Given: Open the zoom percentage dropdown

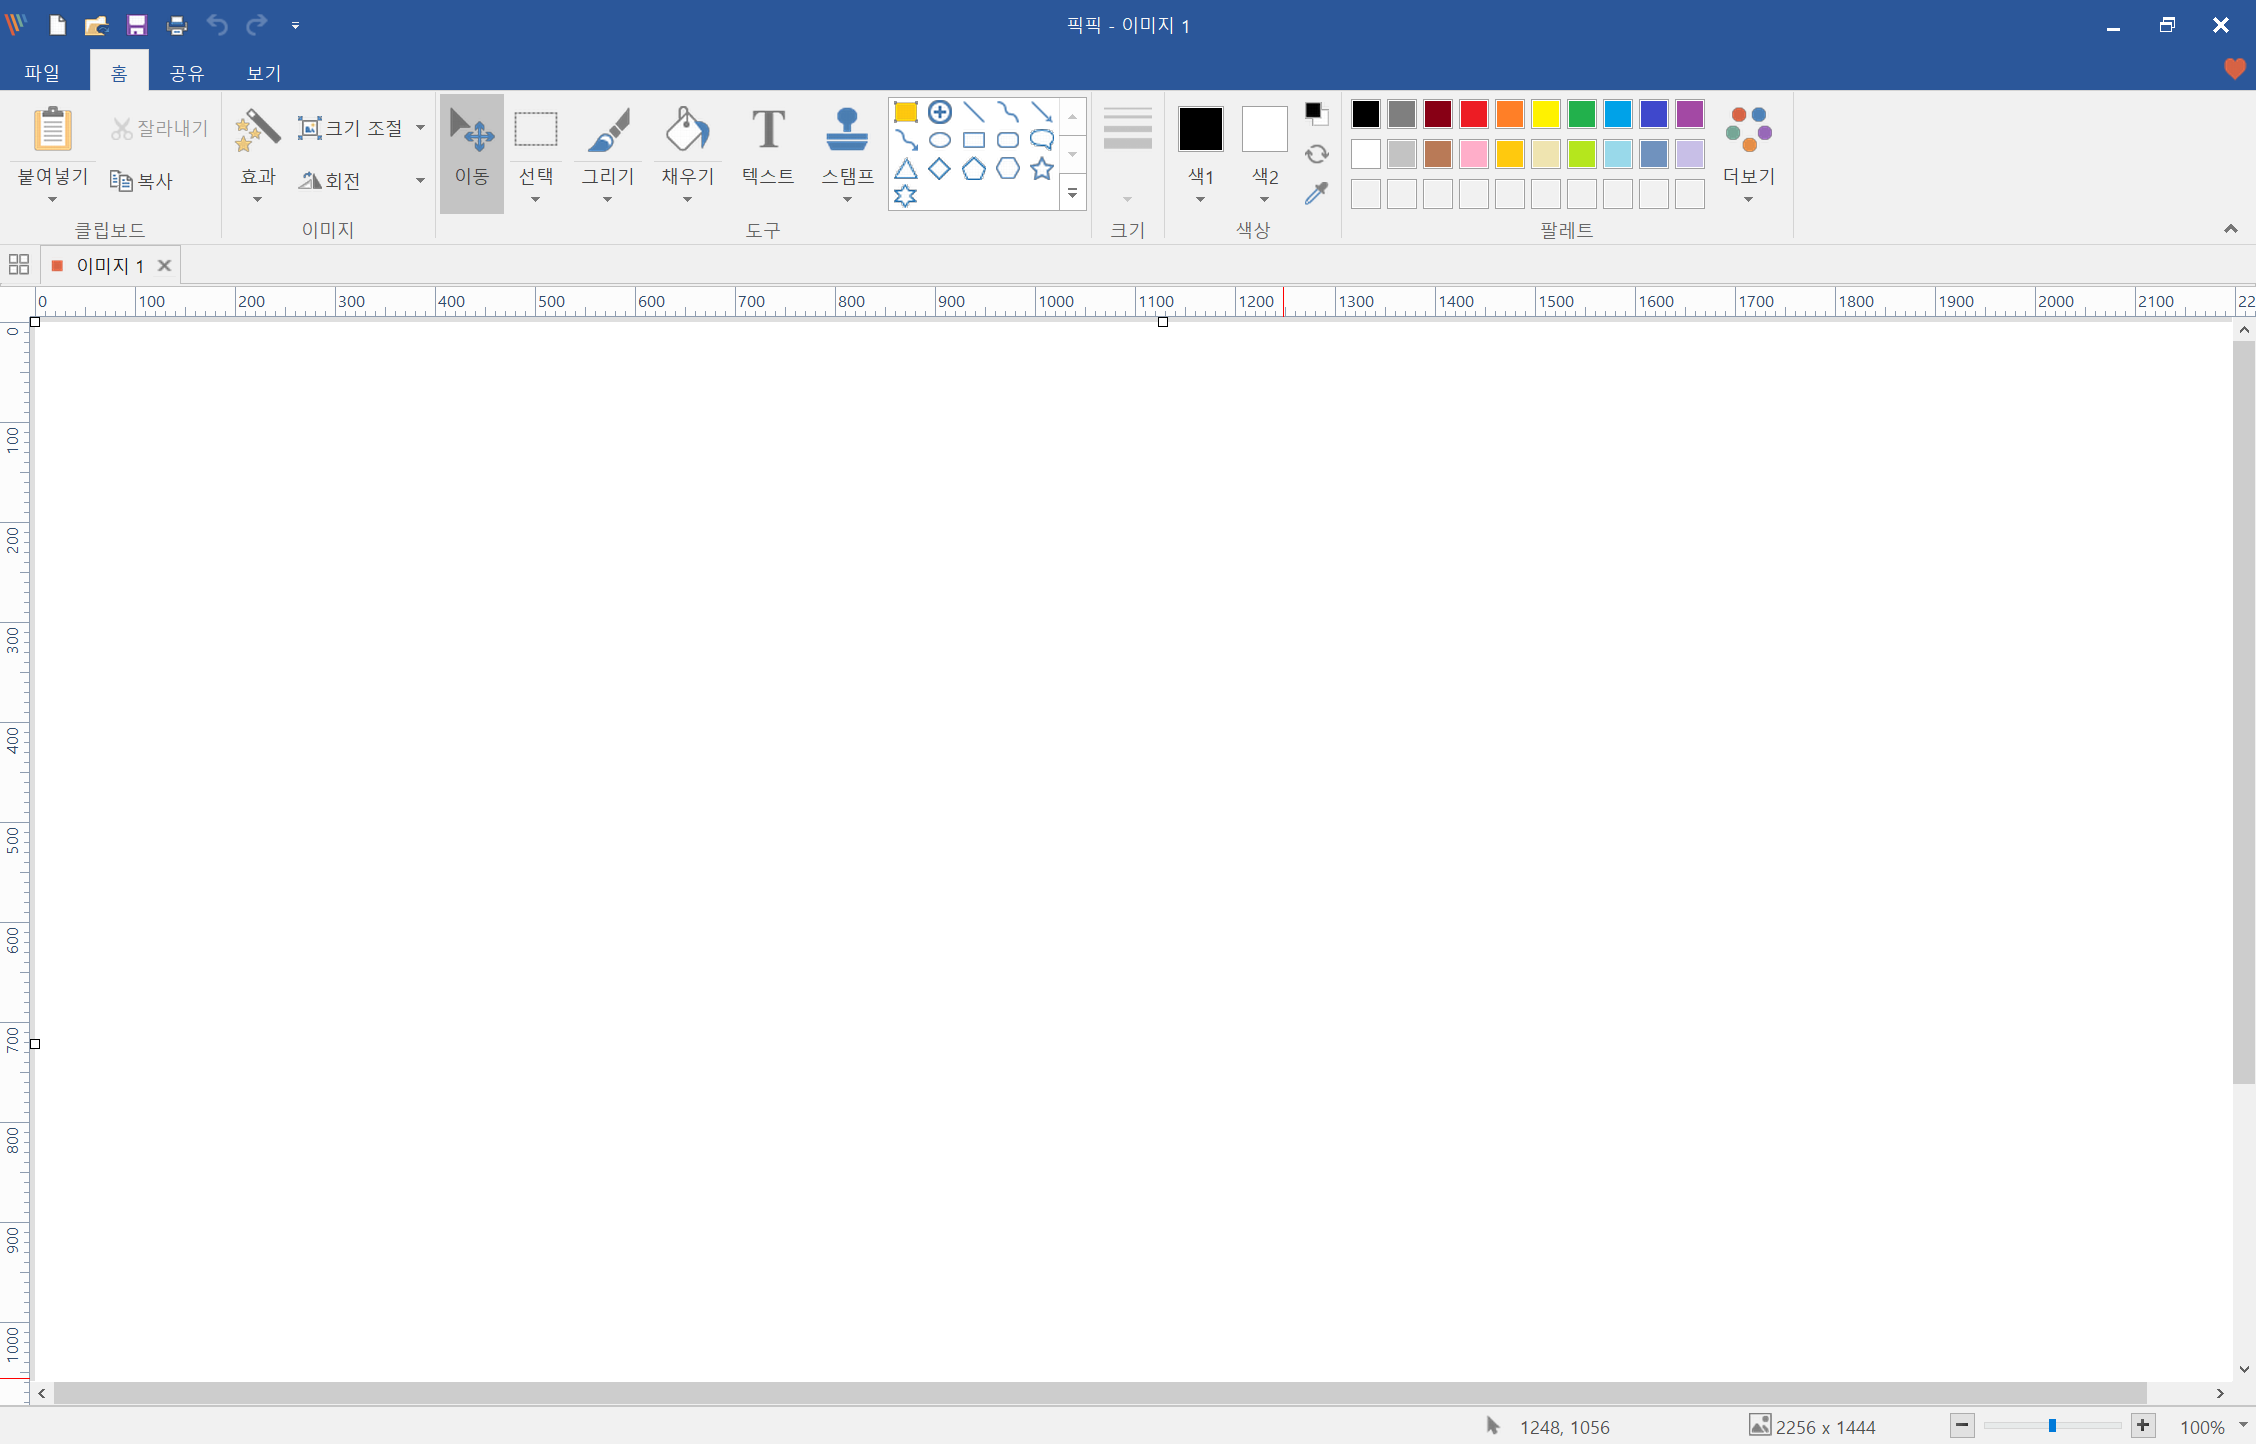Looking at the screenshot, I should (x=2242, y=1425).
